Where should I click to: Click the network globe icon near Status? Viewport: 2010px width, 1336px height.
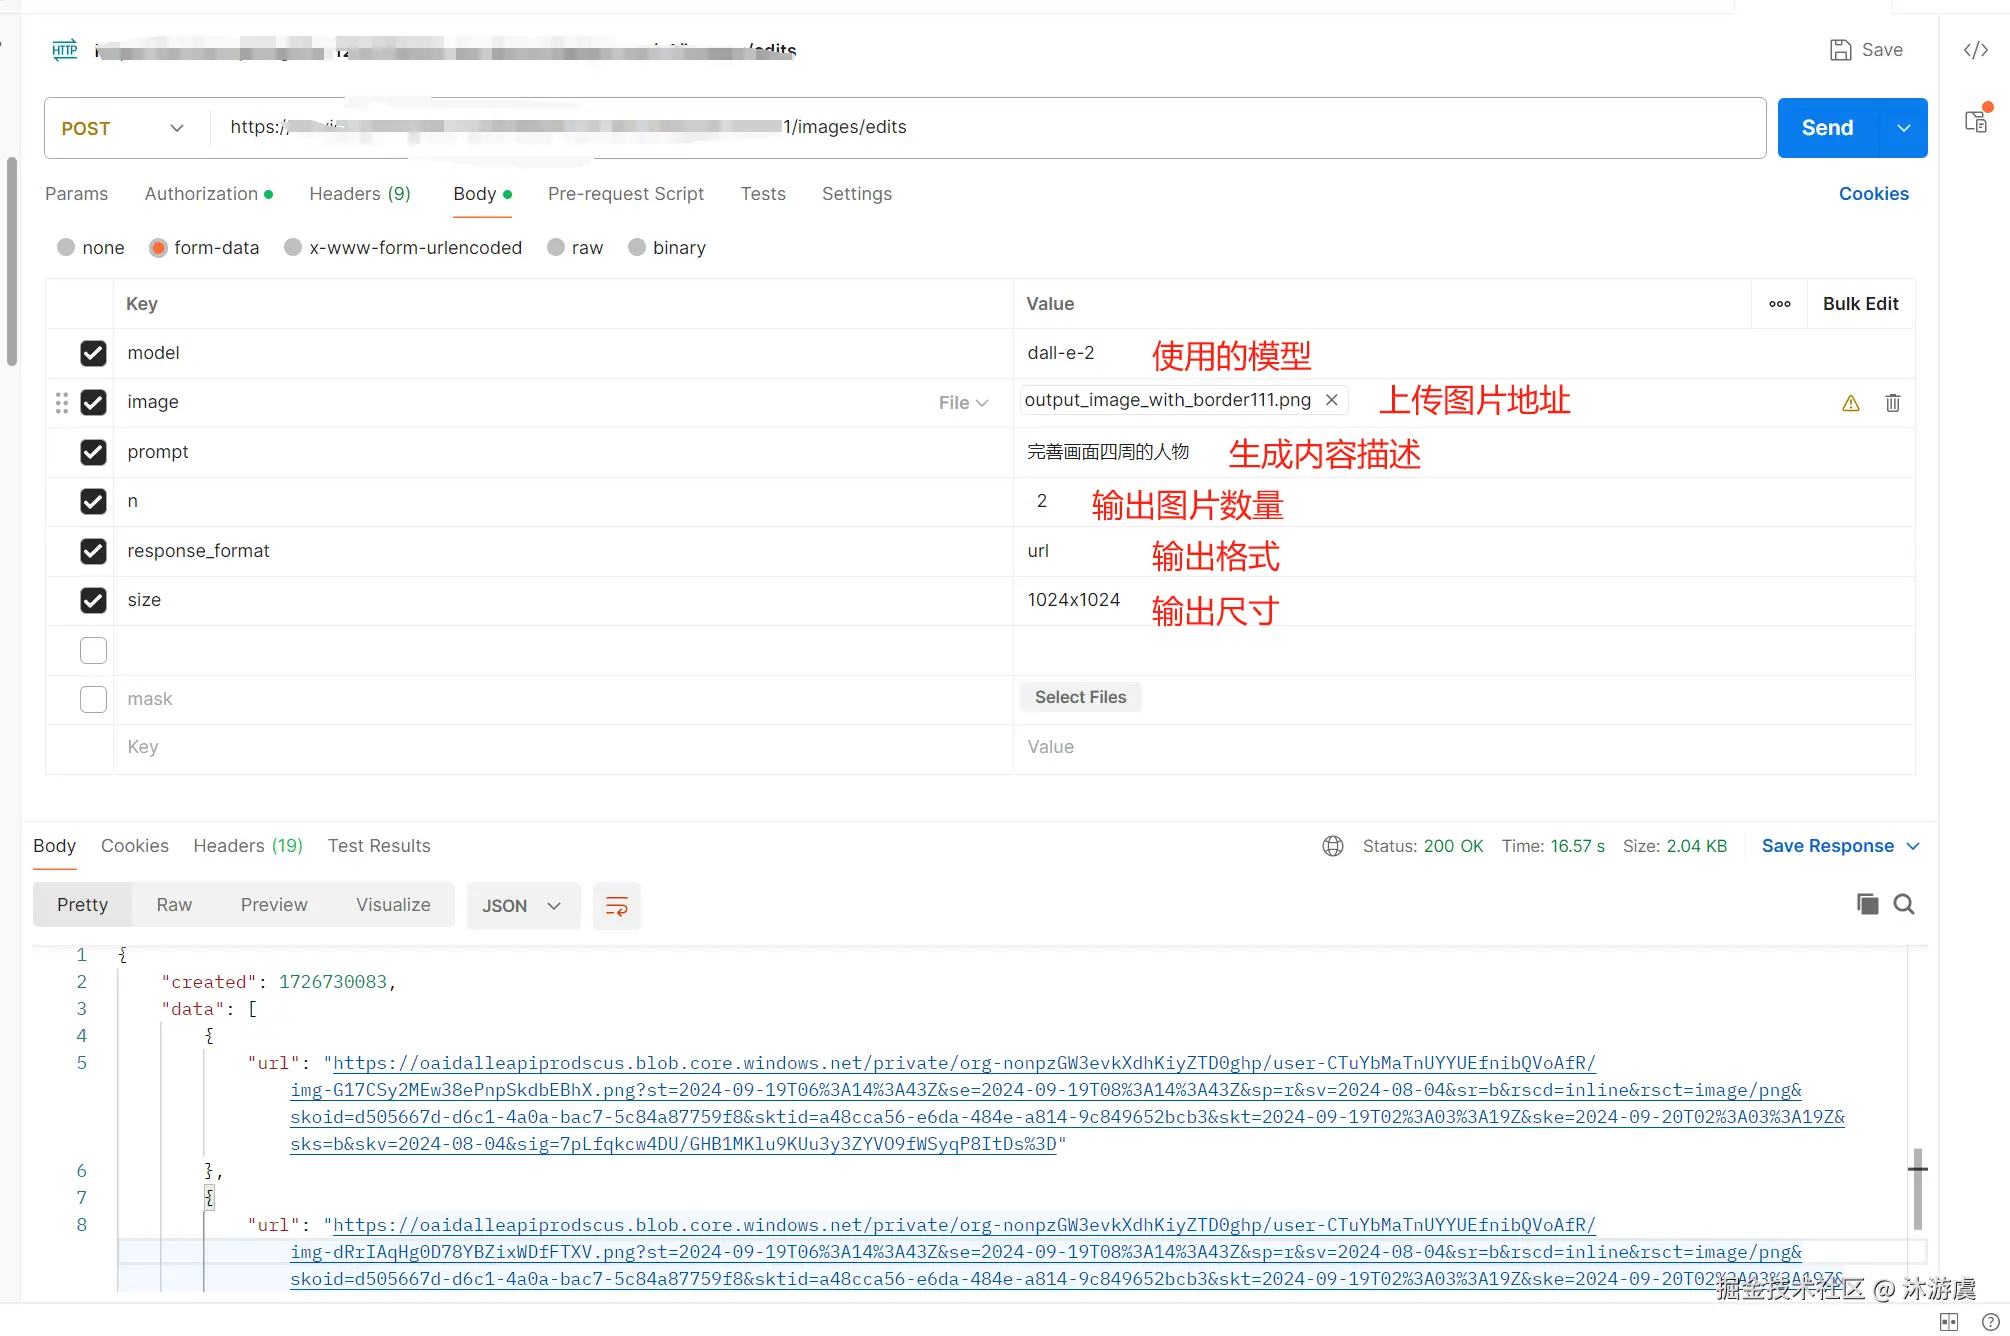1332,846
